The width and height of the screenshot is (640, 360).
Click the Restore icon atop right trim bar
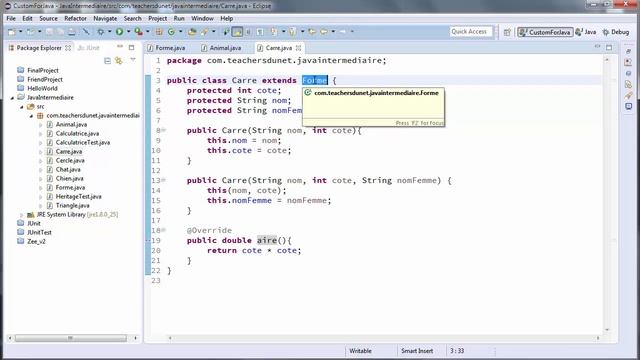[x=629, y=51]
